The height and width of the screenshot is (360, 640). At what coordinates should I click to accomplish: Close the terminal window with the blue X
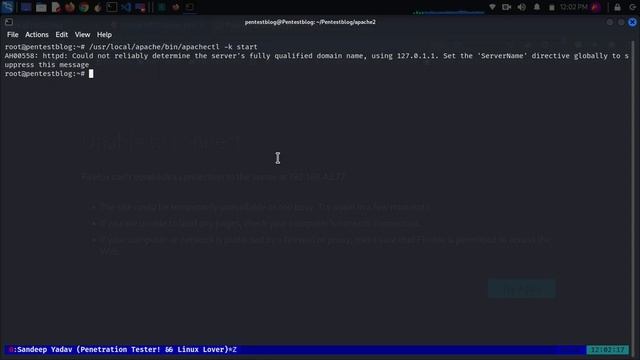coord(632,22)
